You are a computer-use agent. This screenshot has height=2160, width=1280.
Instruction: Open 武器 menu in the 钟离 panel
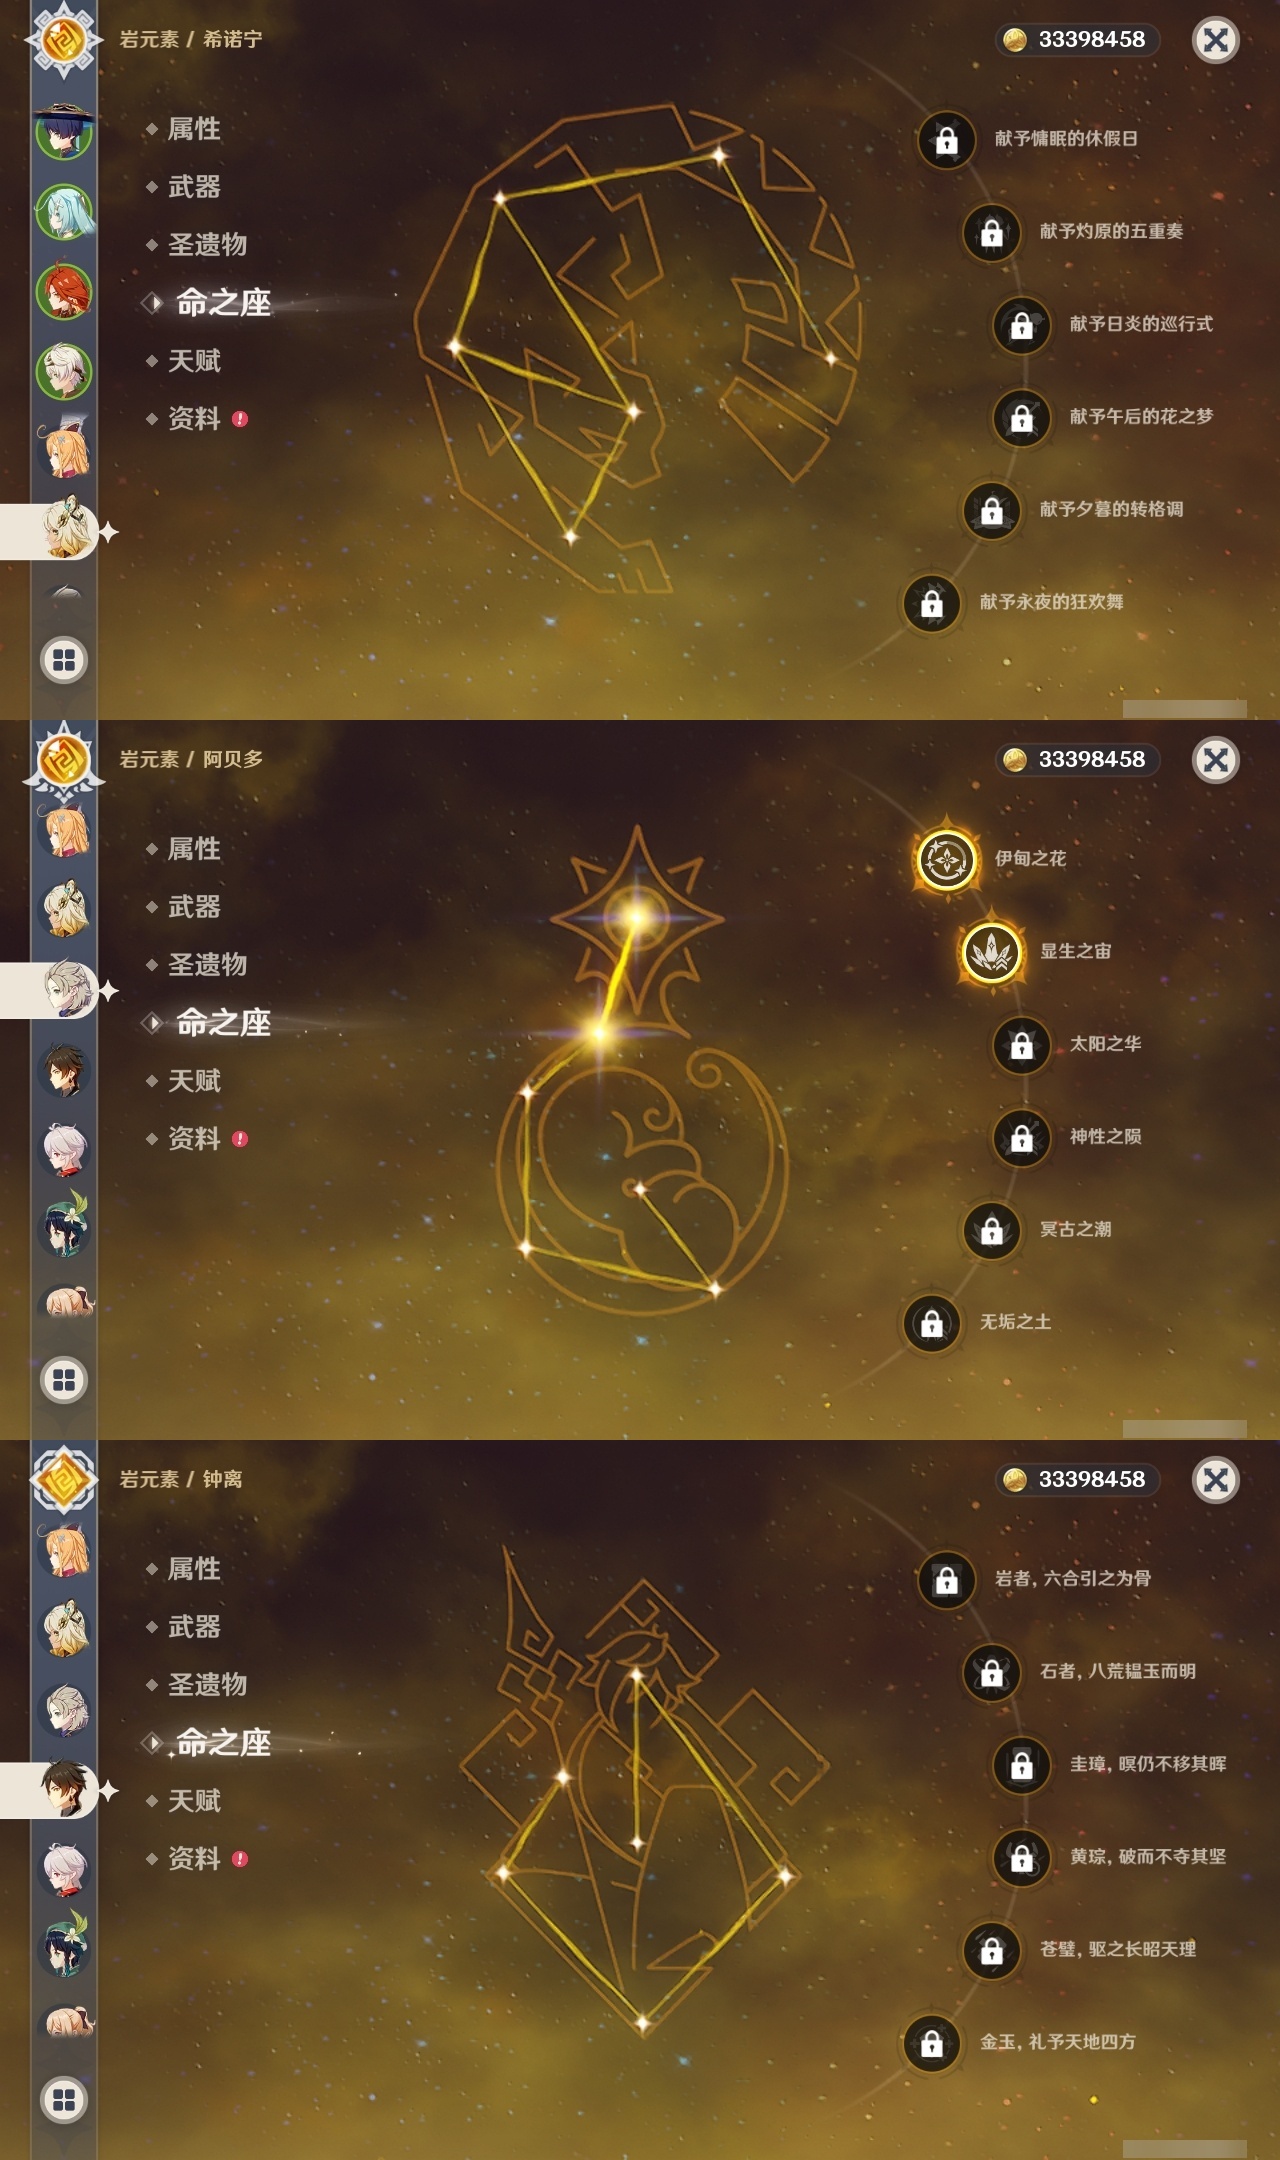(194, 1627)
